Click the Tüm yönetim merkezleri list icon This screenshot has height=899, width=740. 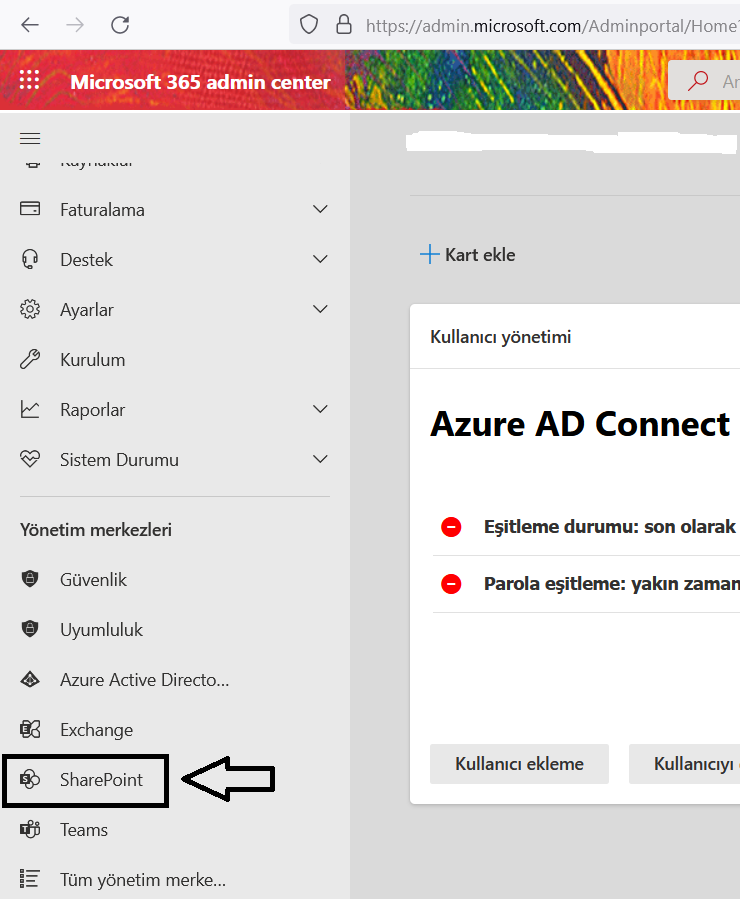pyautogui.click(x=30, y=879)
